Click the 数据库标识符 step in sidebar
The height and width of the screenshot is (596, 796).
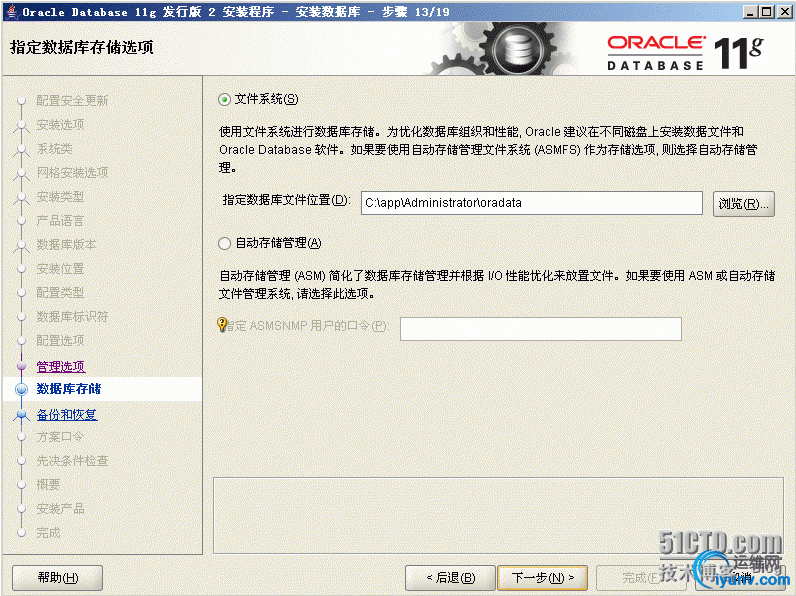[72, 317]
